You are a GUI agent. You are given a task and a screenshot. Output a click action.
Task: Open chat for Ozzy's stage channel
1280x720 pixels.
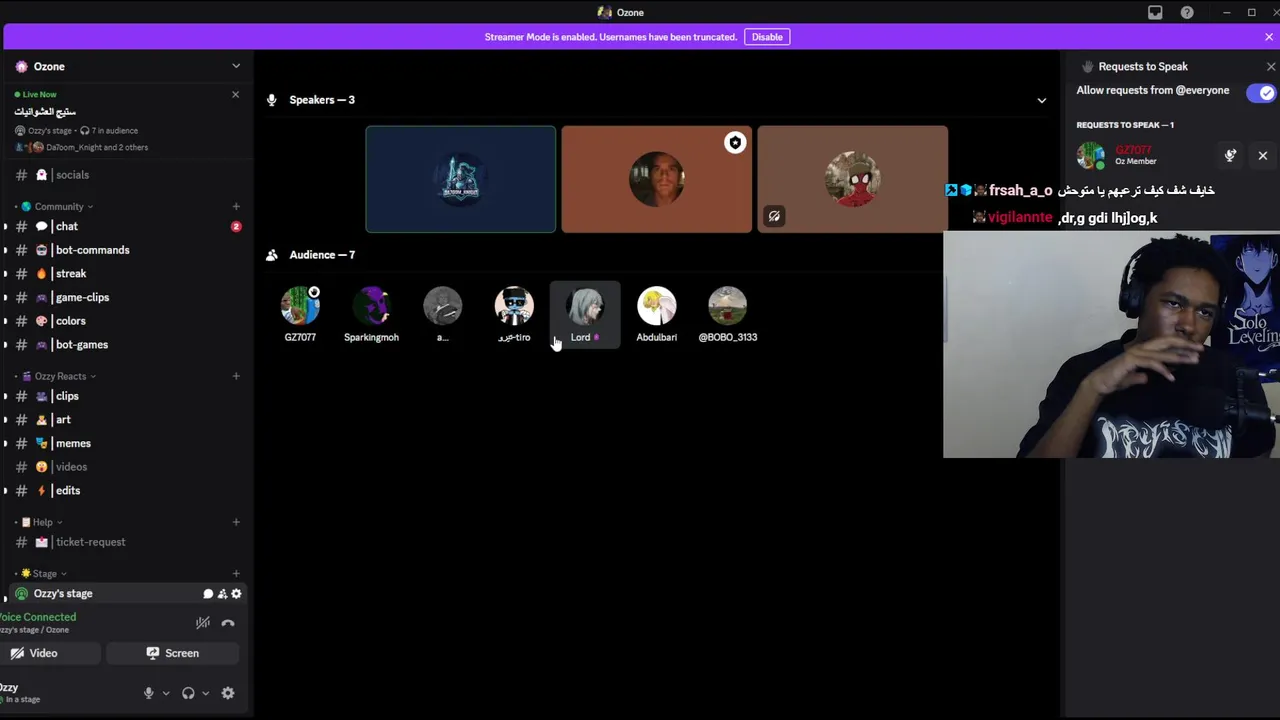pos(208,594)
